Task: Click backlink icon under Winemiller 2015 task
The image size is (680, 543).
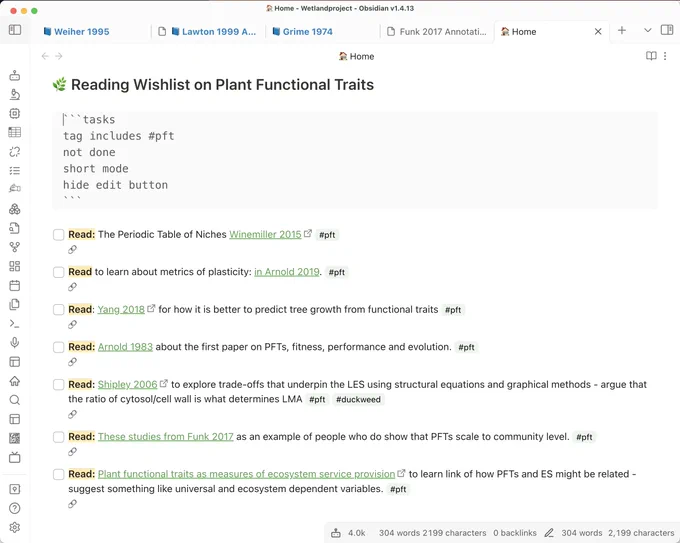Action: coord(72,249)
